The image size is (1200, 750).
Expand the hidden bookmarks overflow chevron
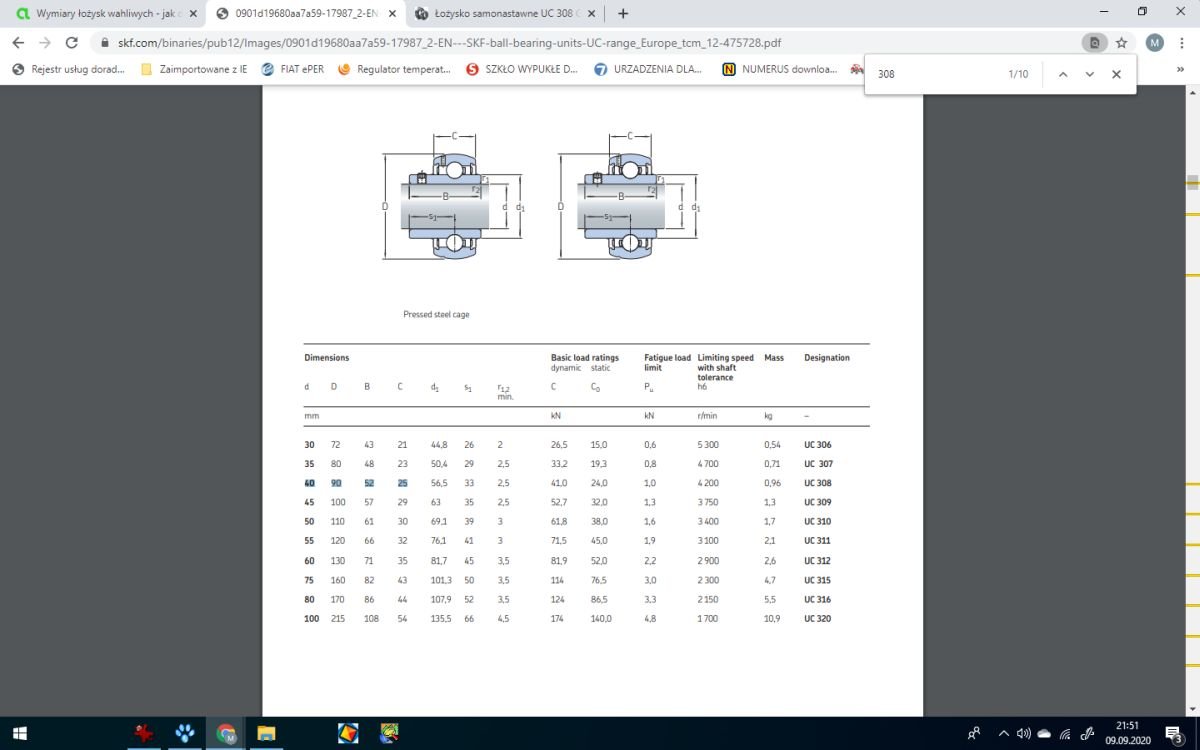coord(1181,70)
